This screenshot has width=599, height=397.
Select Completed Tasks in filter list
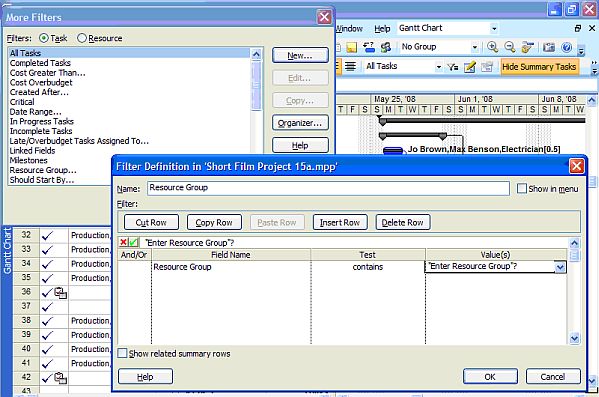tap(40, 63)
